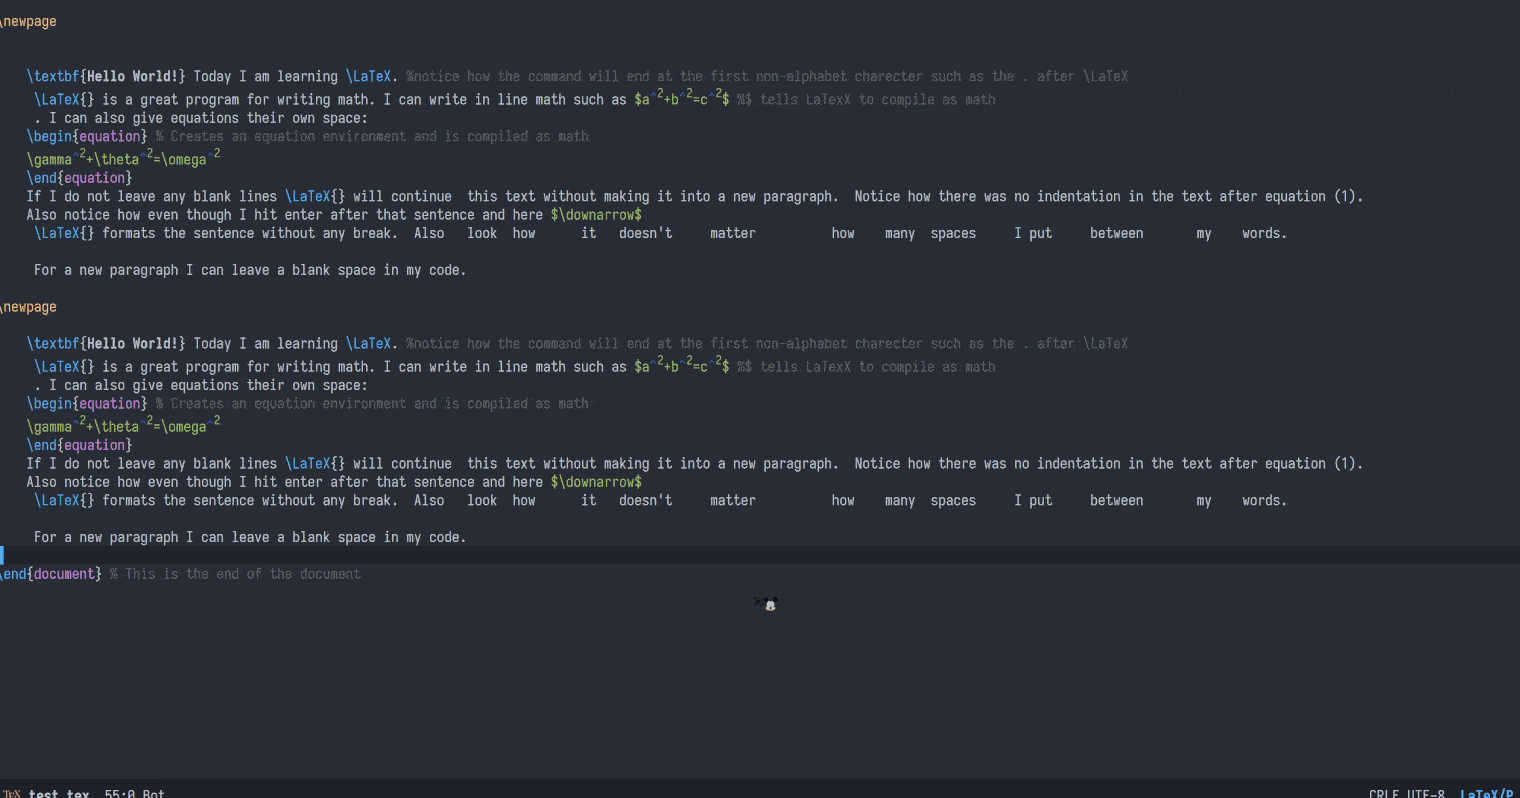Click the 55:0 cursor position indicator
The image size is (1520, 798).
coord(119,793)
